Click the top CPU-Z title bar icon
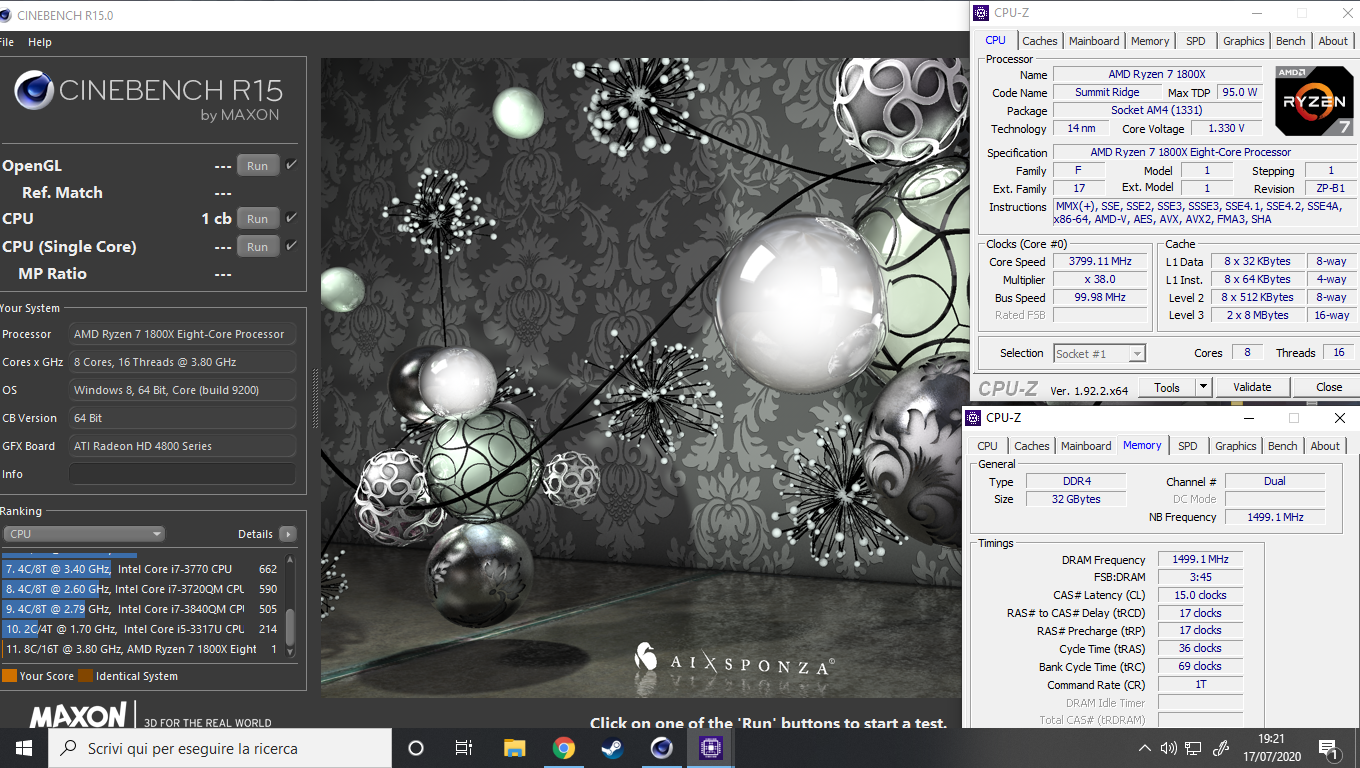Screen dimensions: 1360x768 pyautogui.click(x=981, y=13)
